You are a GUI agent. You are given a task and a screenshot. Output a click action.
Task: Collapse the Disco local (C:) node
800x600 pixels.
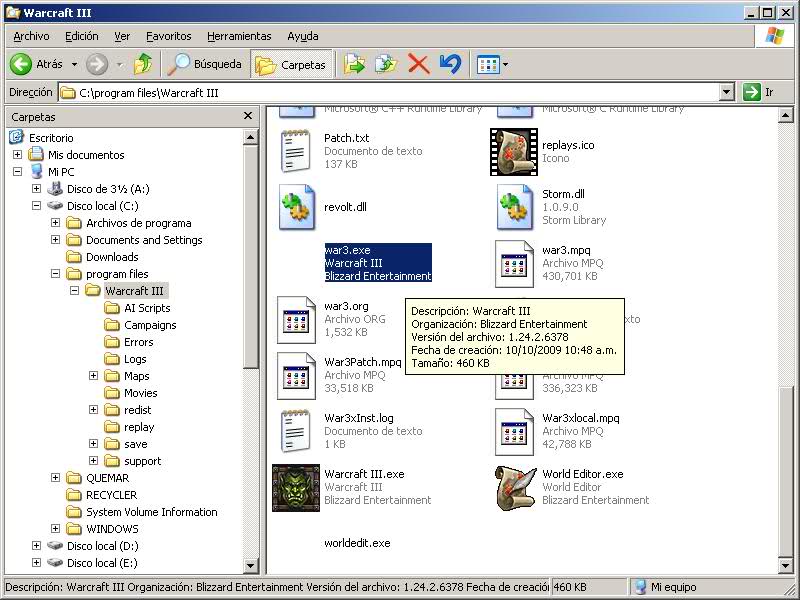coord(36,206)
